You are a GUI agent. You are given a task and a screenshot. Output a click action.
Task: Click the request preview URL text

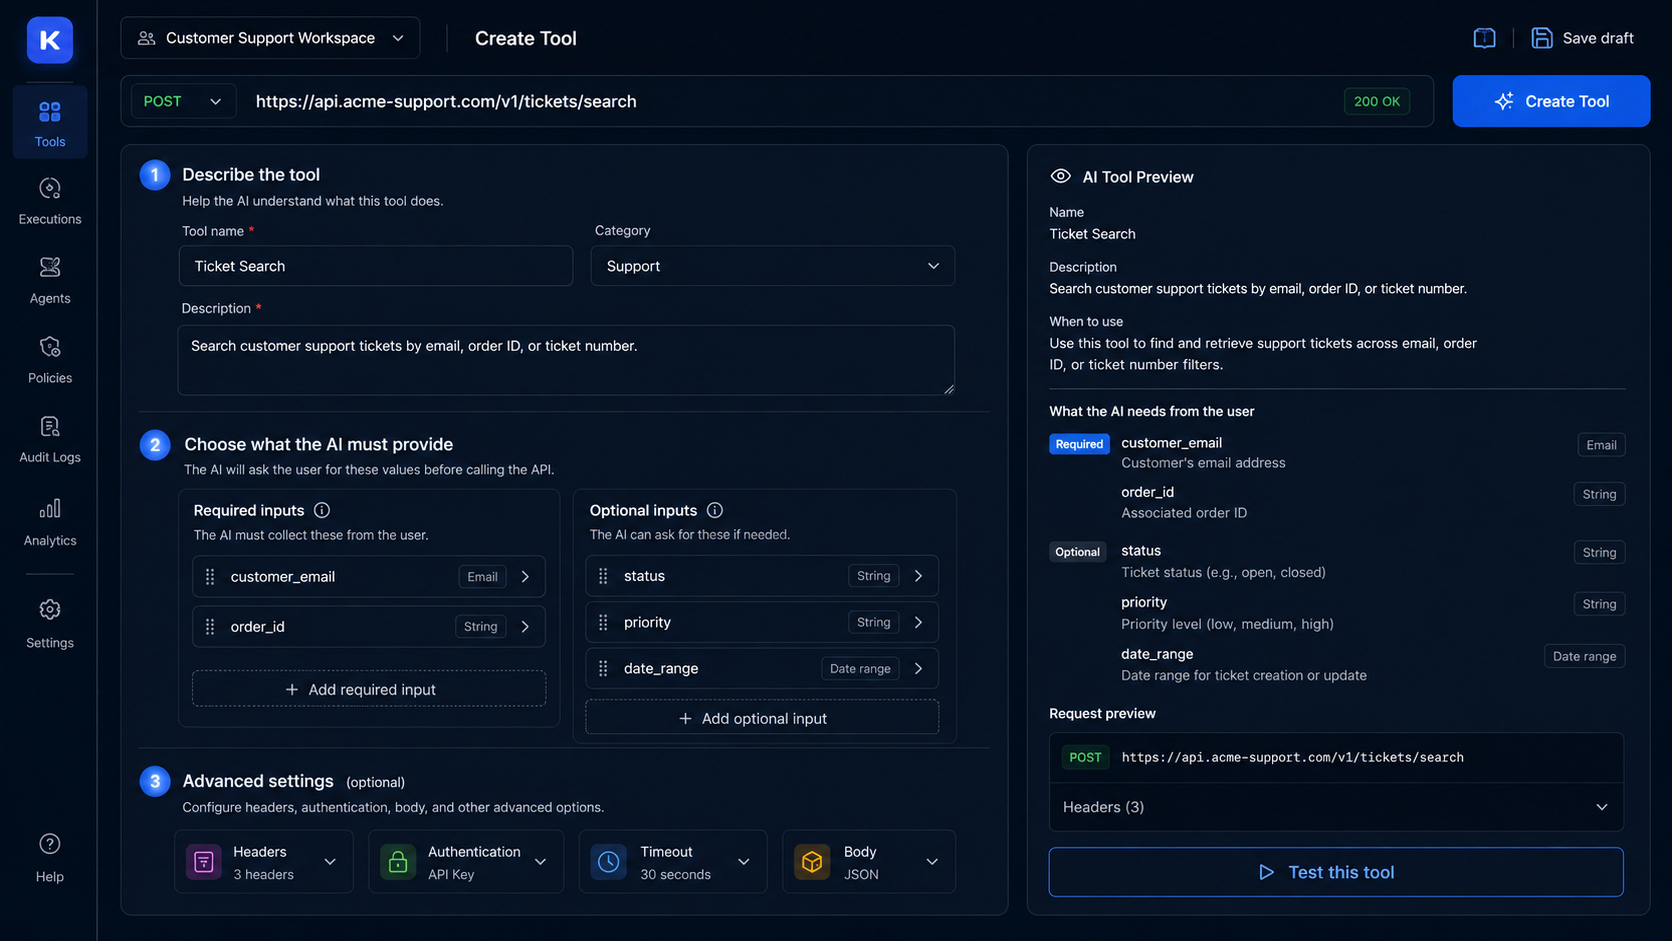click(1292, 757)
